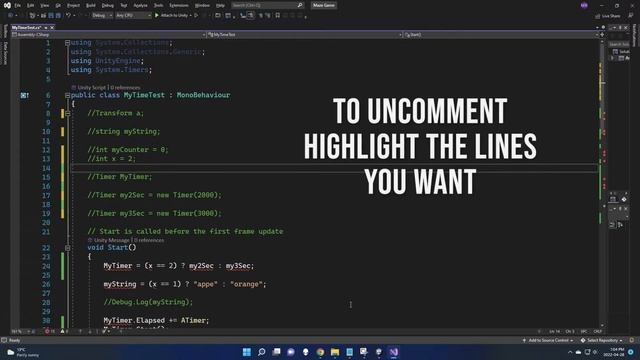The height and width of the screenshot is (360, 640).
Task: Open the Build menu
Action: [x=91, y=5]
